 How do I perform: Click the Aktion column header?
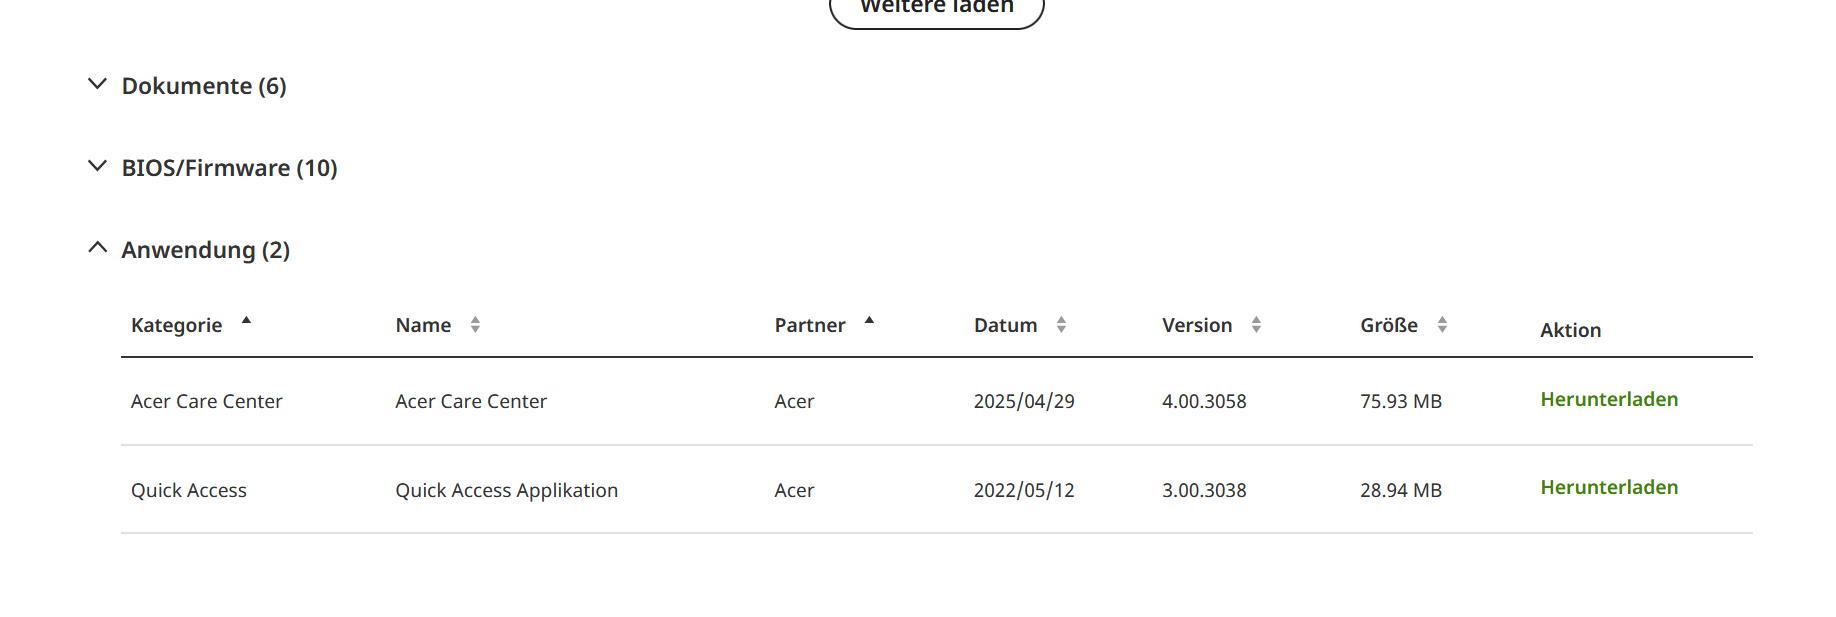click(1570, 330)
